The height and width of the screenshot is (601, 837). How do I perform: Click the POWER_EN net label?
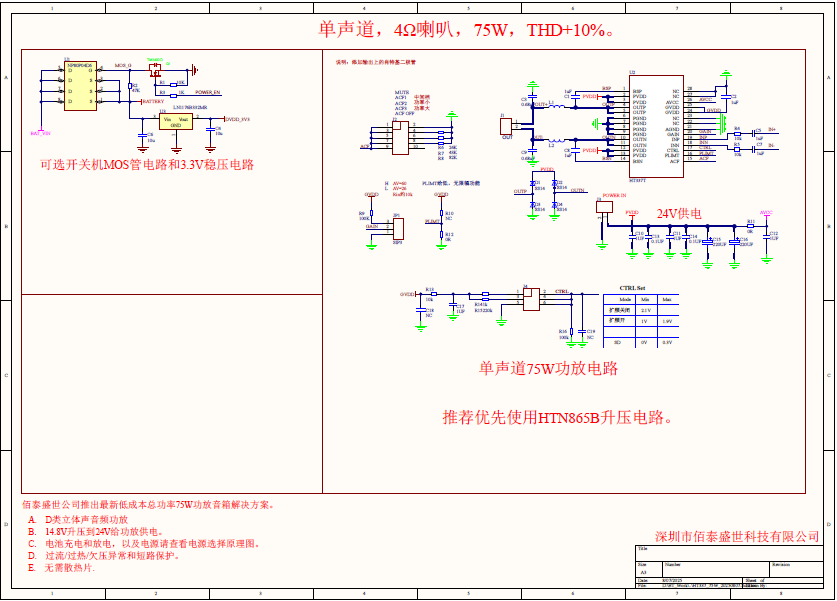tap(207, 93)
